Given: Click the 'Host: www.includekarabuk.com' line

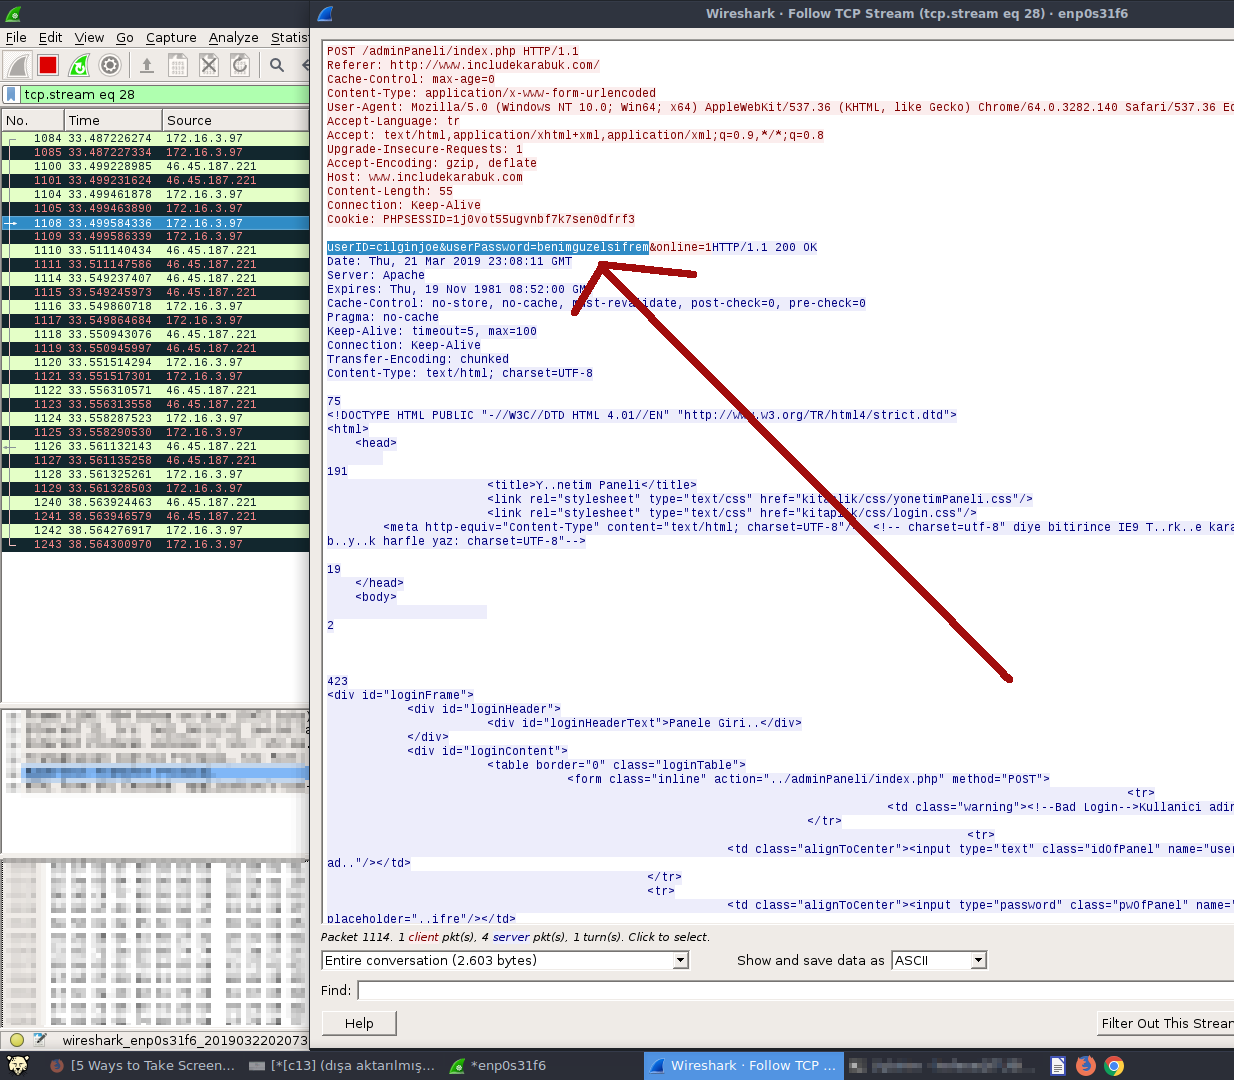Looking at the screenshot, I should [425, 177].
